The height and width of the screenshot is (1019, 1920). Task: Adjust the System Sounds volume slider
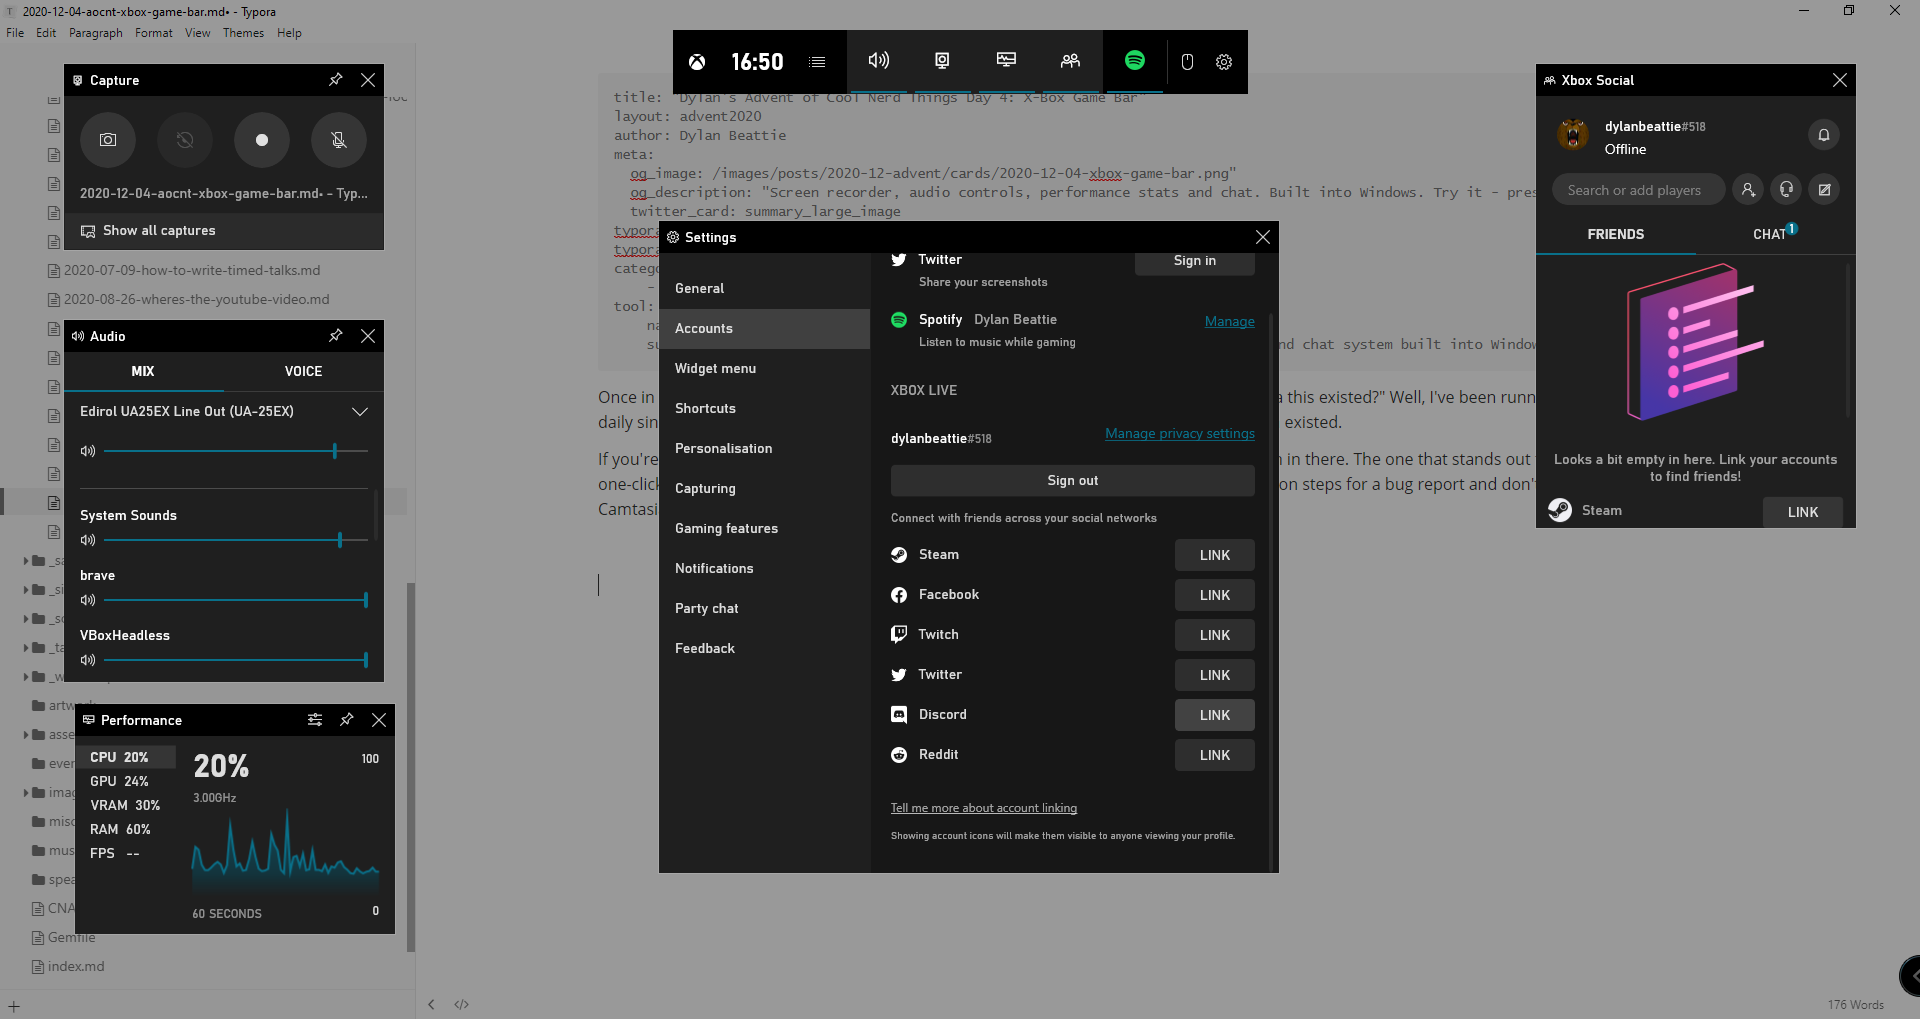[236, 540]
